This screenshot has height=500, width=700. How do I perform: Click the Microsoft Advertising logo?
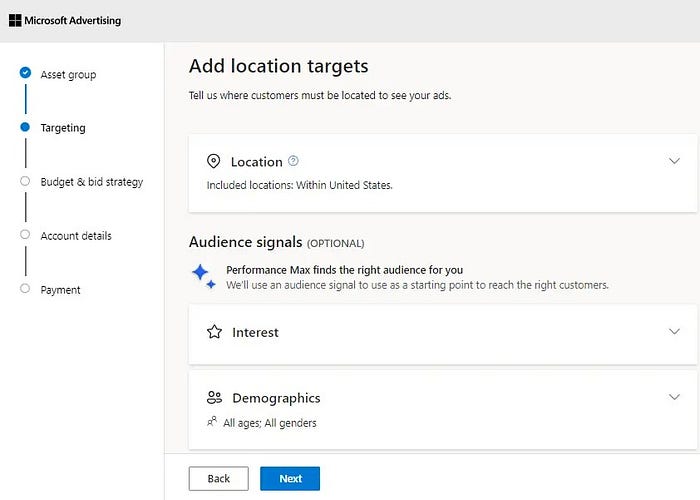pos(65,21)
